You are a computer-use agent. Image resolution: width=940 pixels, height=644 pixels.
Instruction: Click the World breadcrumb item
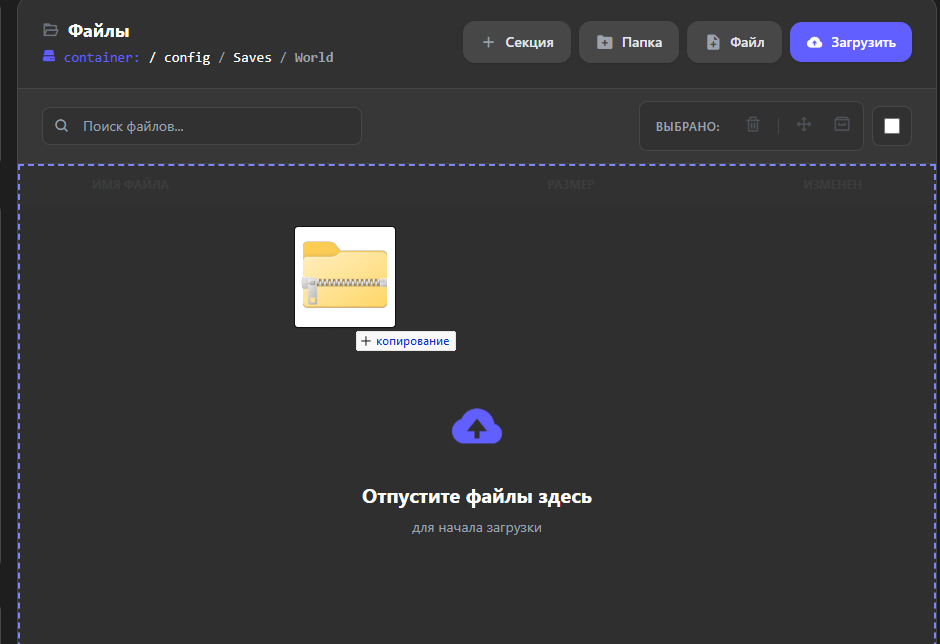pos(314,58)
